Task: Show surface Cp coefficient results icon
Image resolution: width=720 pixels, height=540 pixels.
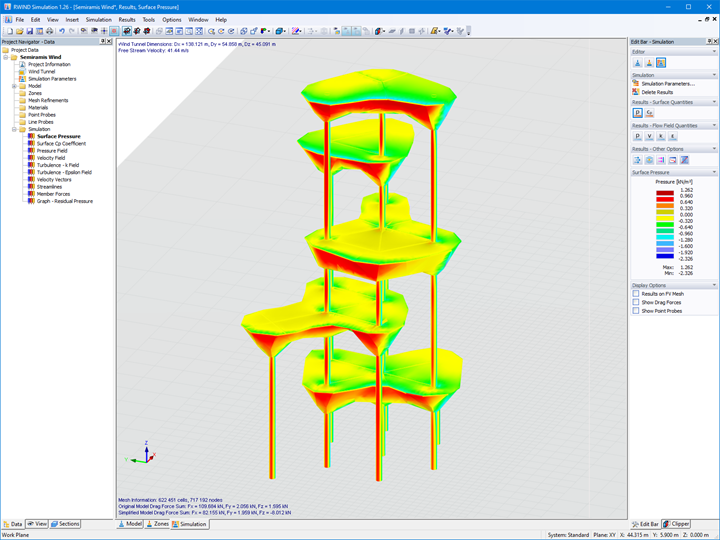Action: pos(649,113)
